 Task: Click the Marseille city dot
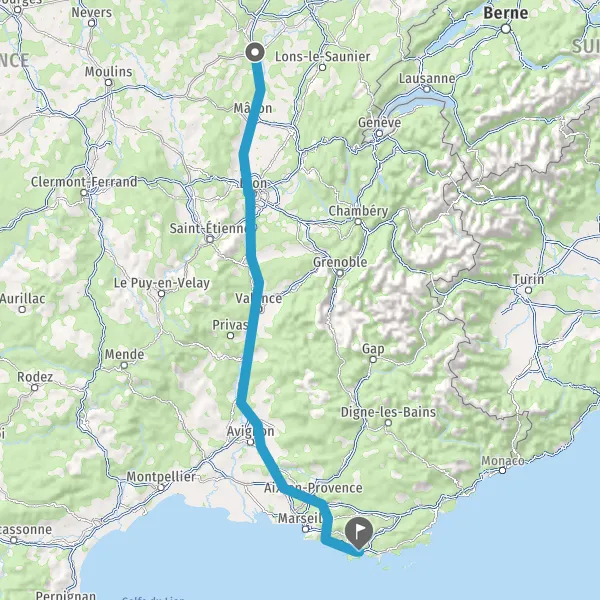pyautogui.click(x=305, y=529)
